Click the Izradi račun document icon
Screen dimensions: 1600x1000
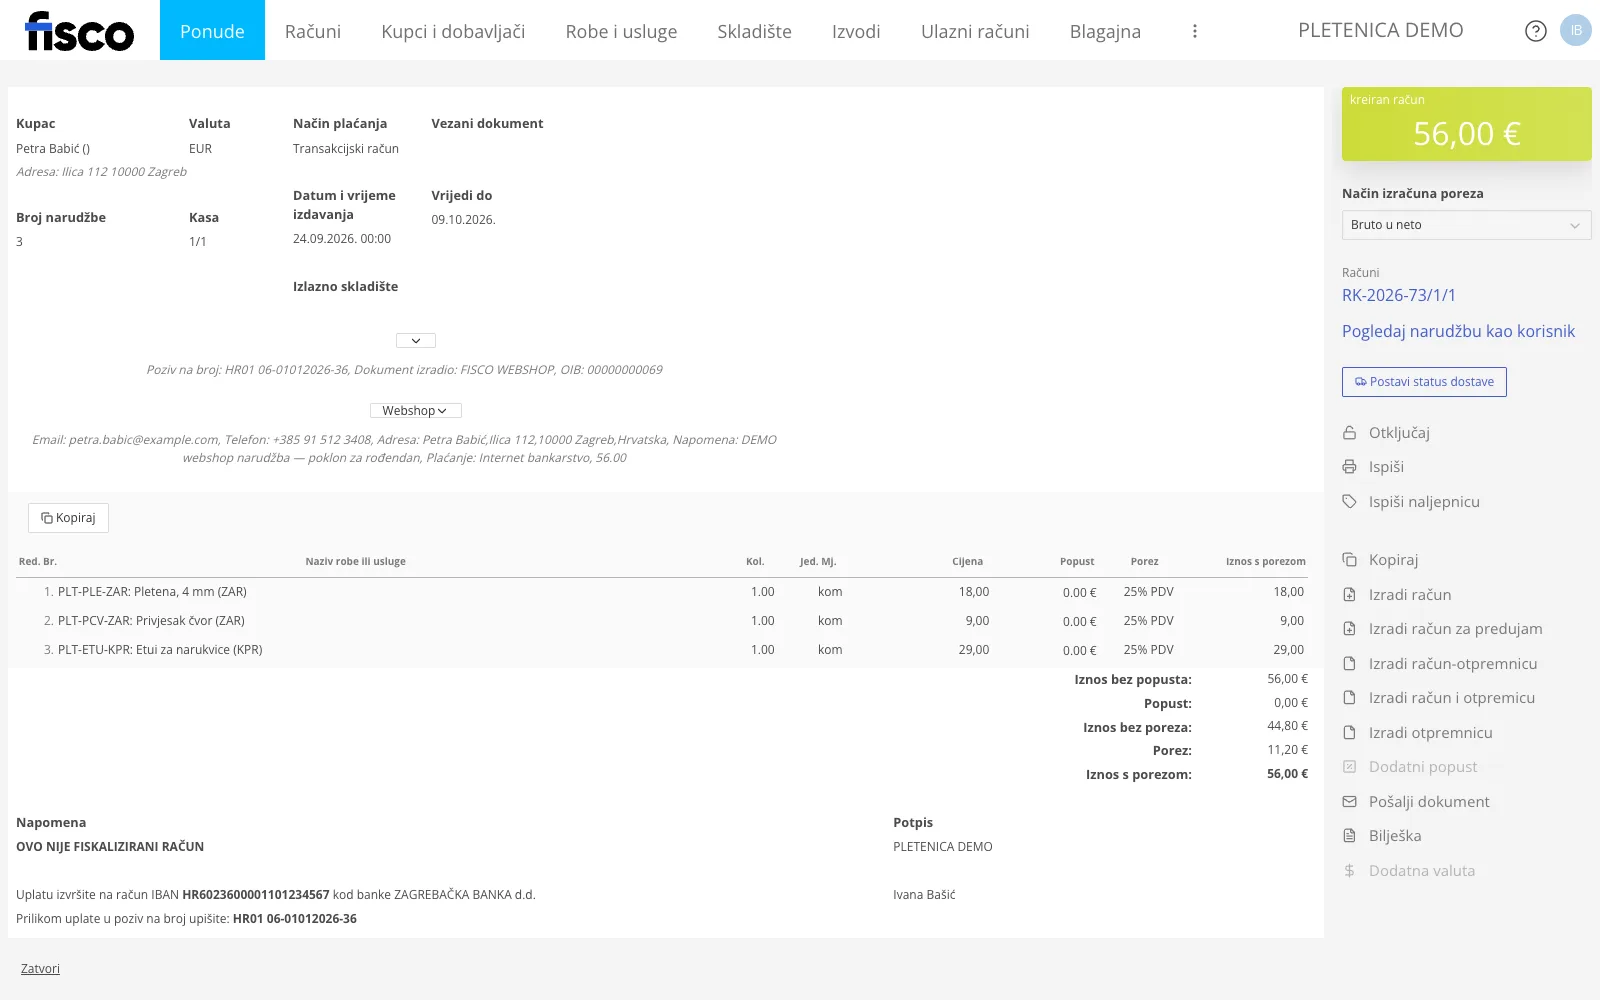tap(1349, 595)
